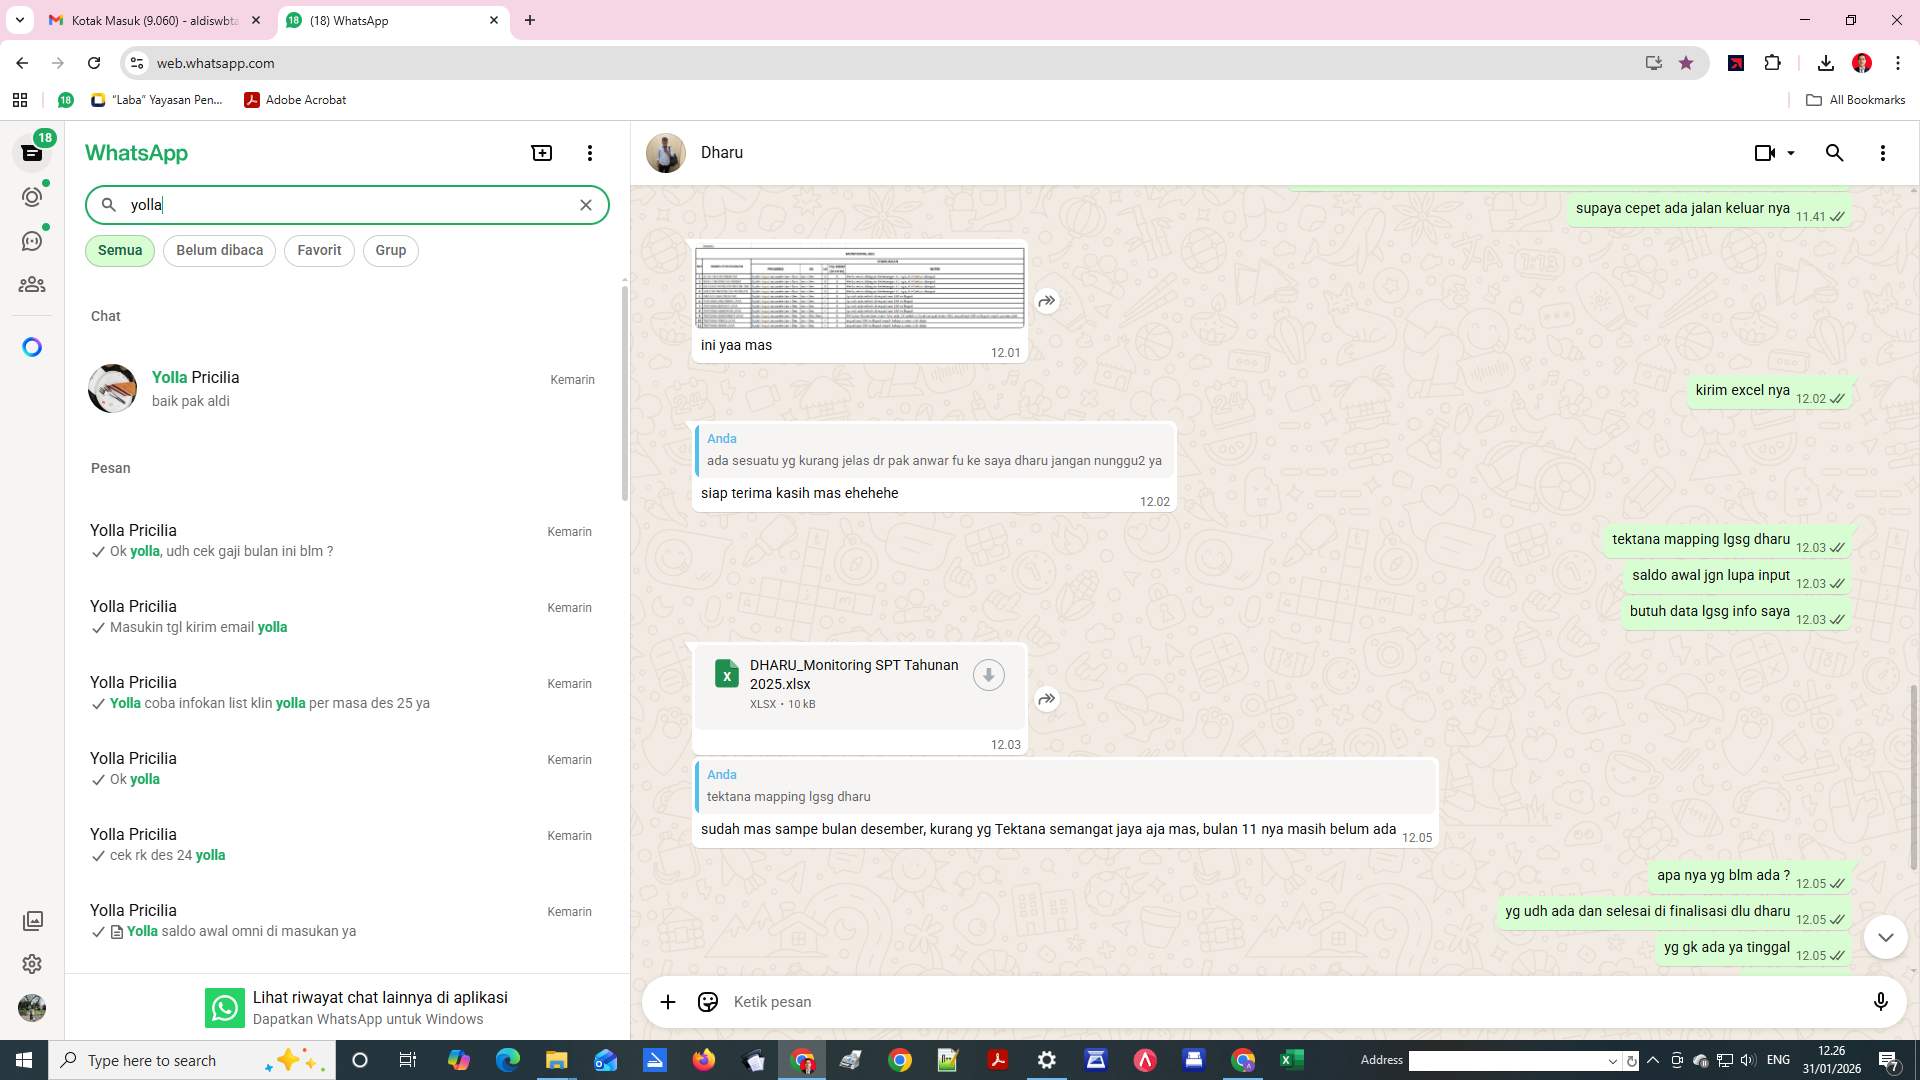The image size is (1920, 1080).
Task: Open Excel from the Windows taskbar
Action: click(x=1291, y=1060)
